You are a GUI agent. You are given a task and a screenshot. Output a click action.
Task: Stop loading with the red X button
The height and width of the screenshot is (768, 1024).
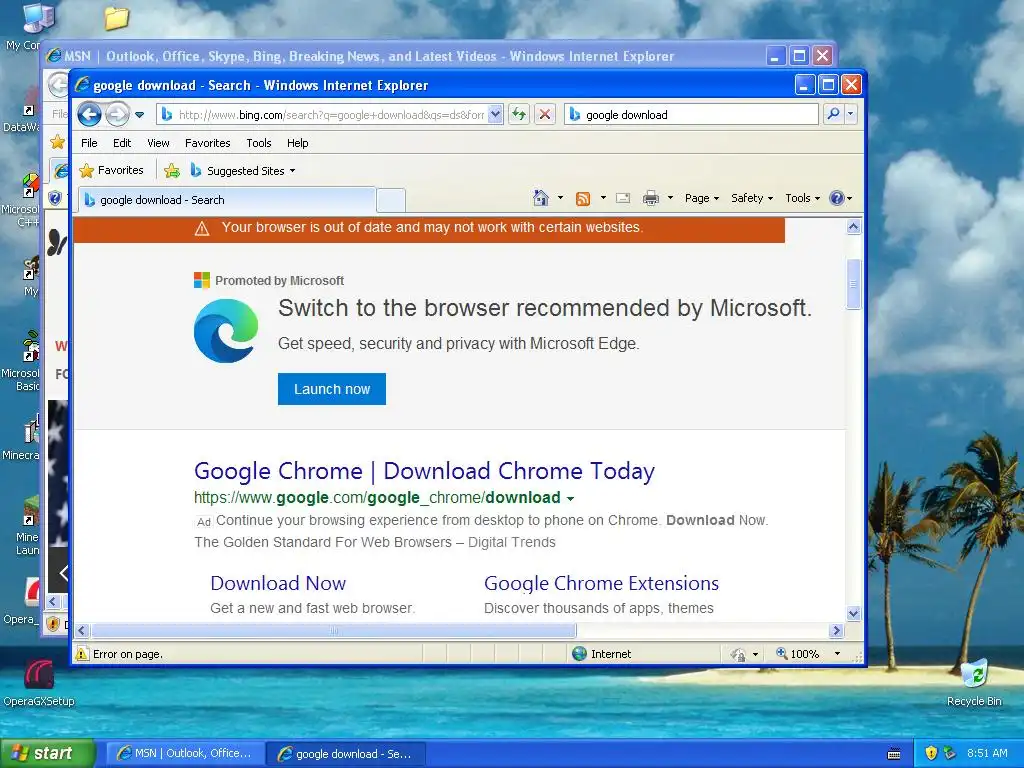click(x=545, y=115)
